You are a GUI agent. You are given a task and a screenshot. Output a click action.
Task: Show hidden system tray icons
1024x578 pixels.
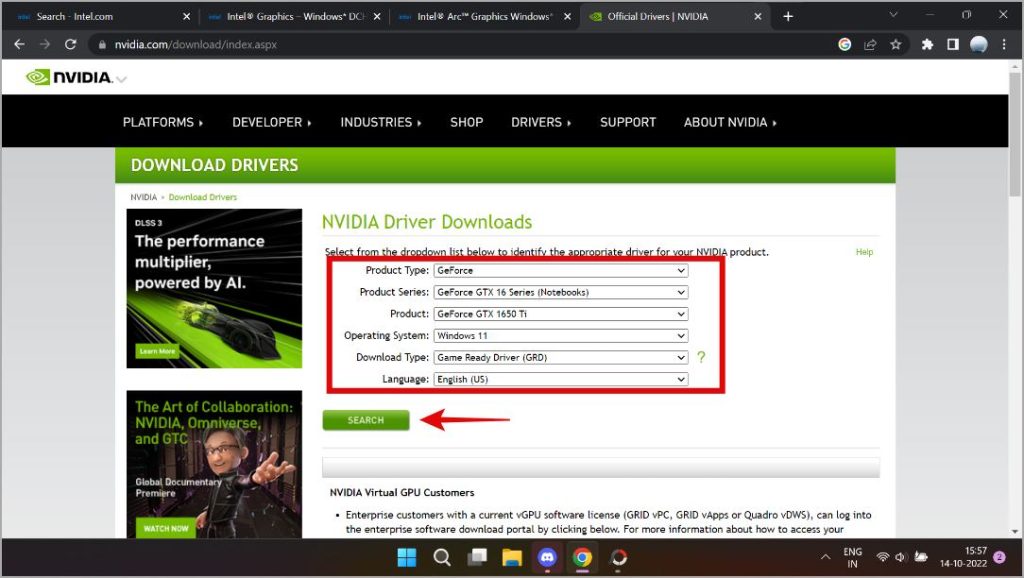click(825, 557)
